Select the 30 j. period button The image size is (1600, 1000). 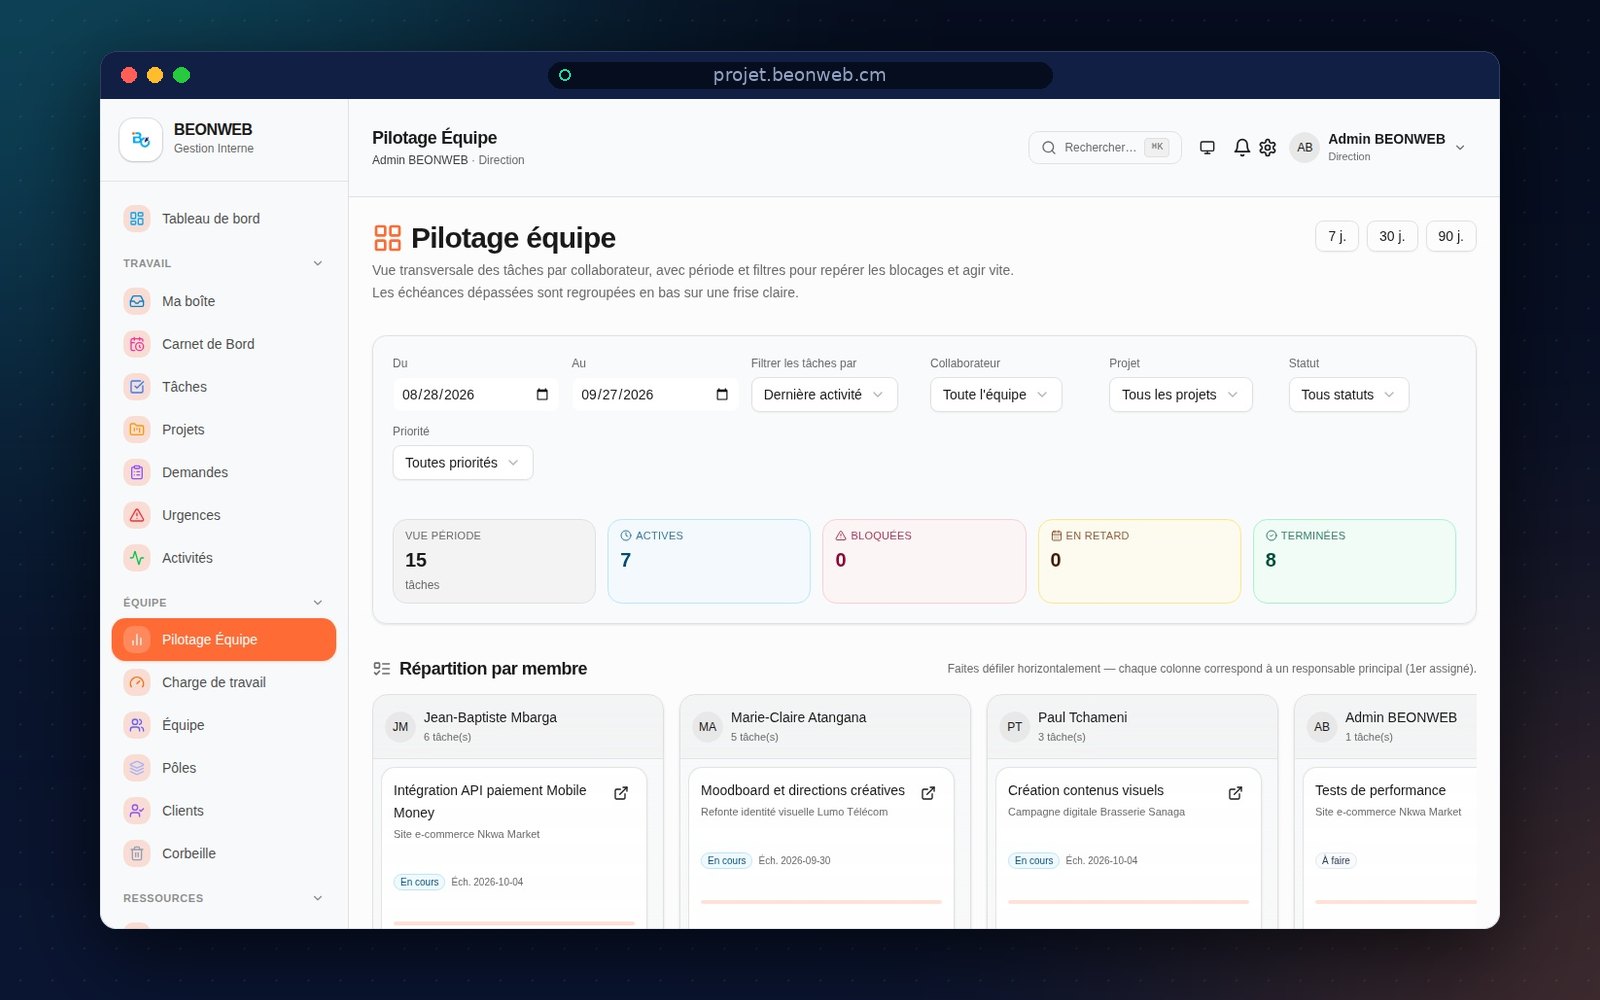[1392, 236]
